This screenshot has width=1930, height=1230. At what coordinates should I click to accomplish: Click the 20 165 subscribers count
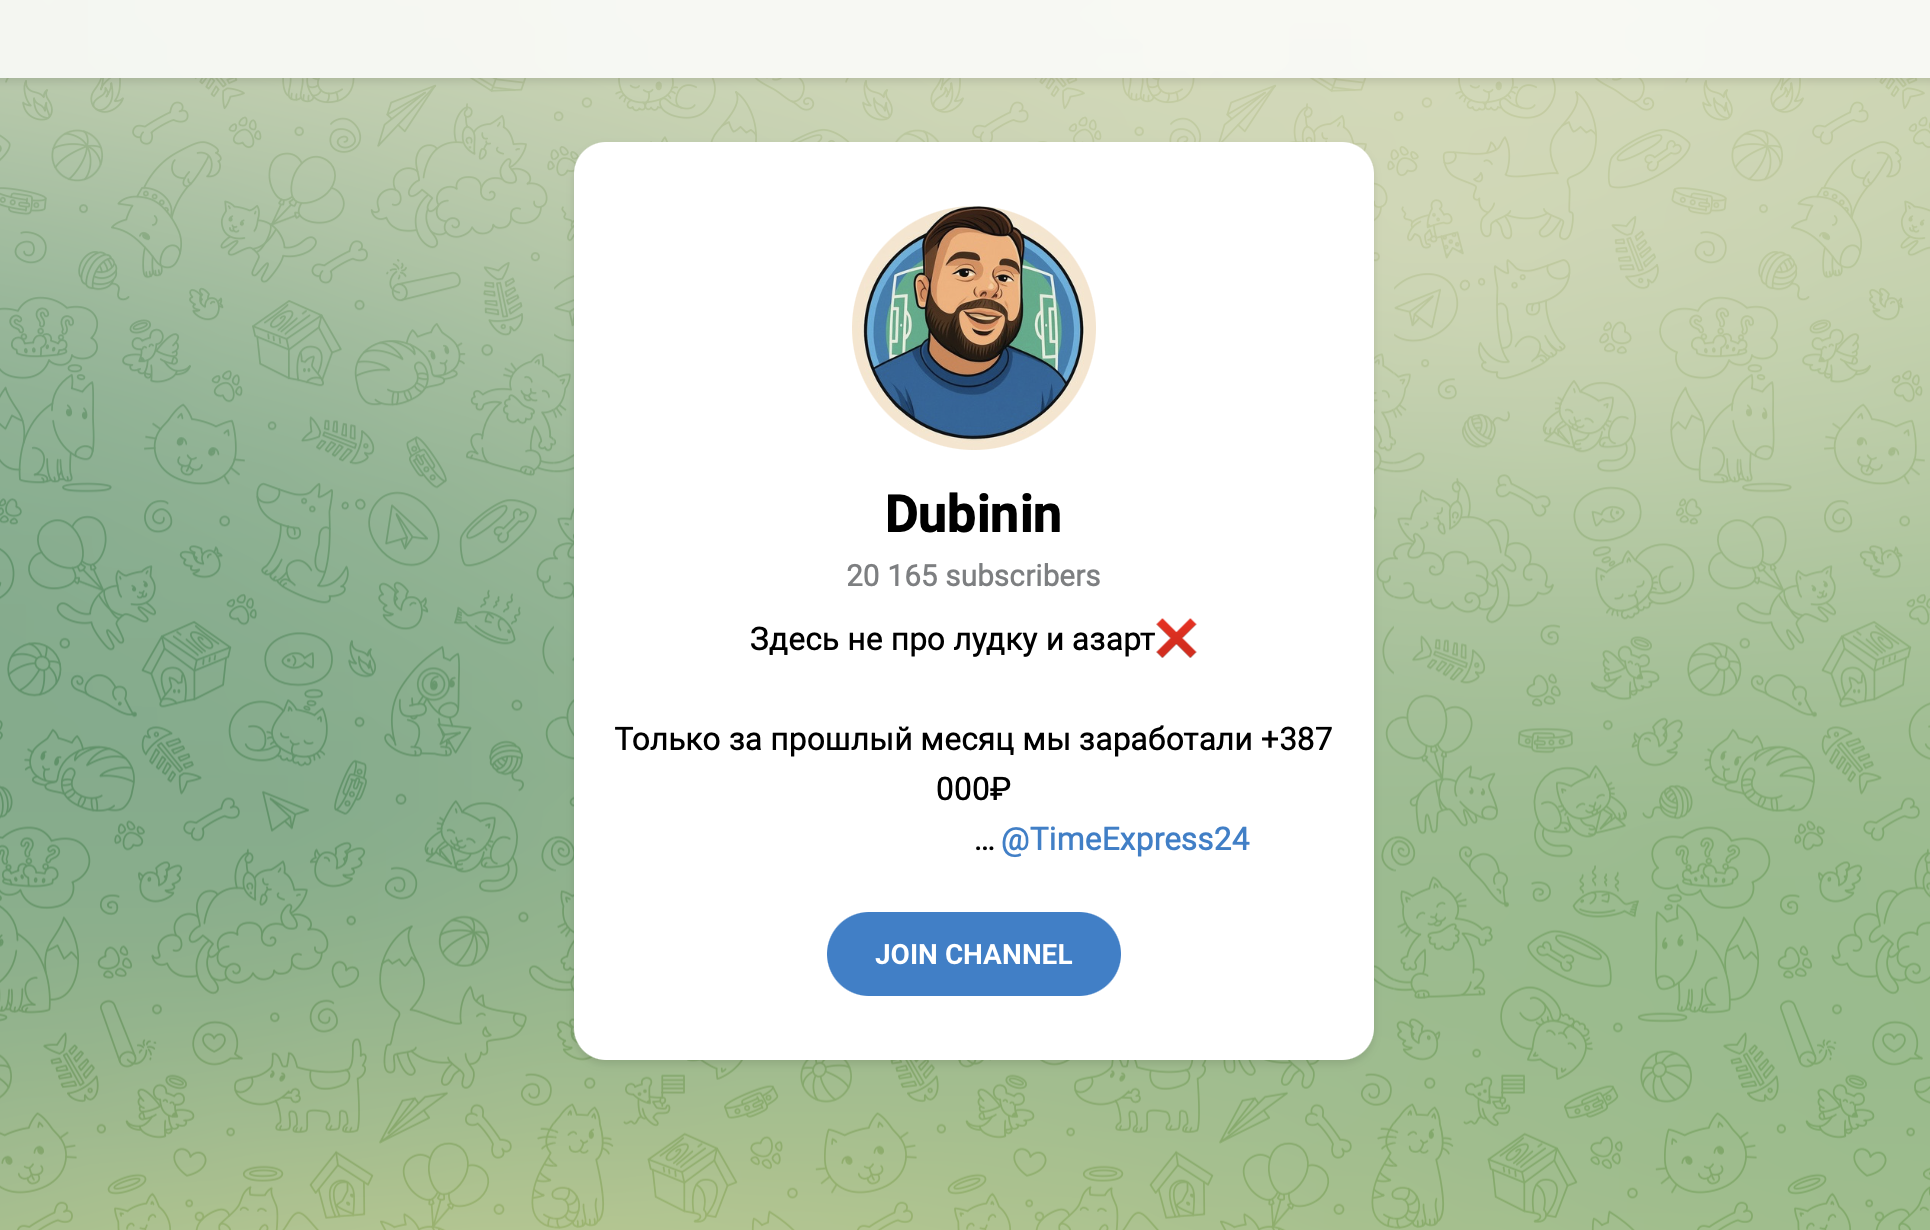pyautogui.click(x=973, y=576)
